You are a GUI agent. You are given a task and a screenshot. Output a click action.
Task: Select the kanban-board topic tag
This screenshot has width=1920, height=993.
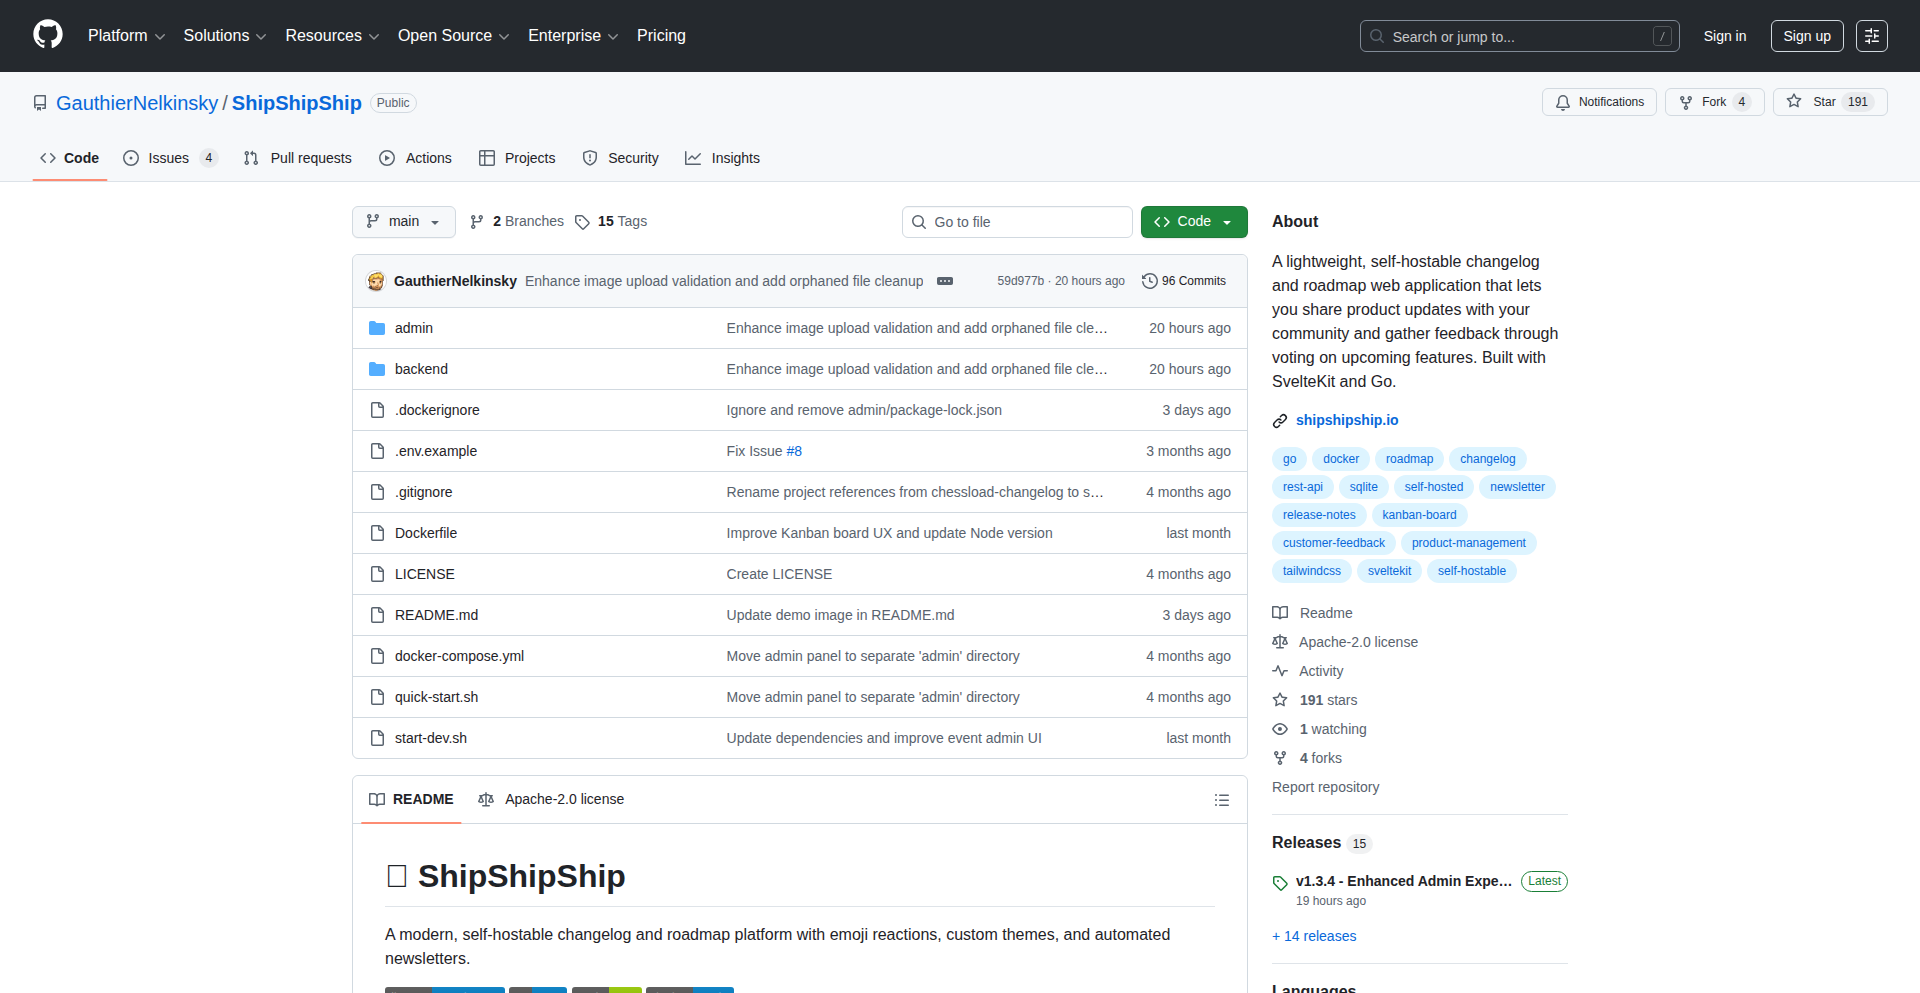tap(1419, 515)
